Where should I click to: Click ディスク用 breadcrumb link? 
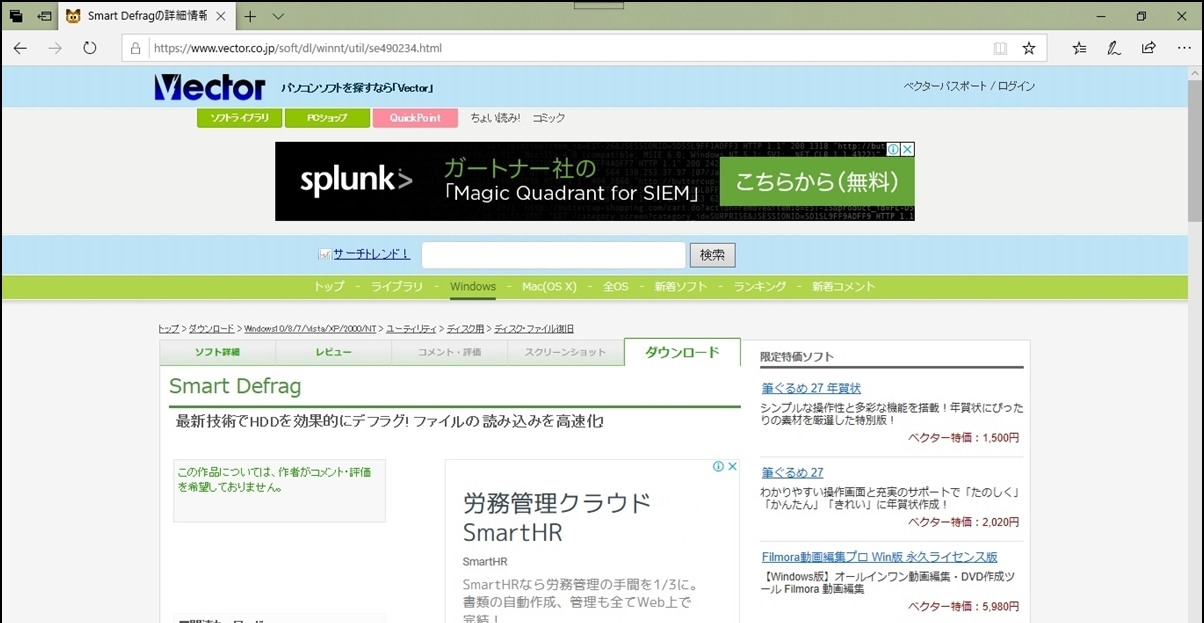465,329
